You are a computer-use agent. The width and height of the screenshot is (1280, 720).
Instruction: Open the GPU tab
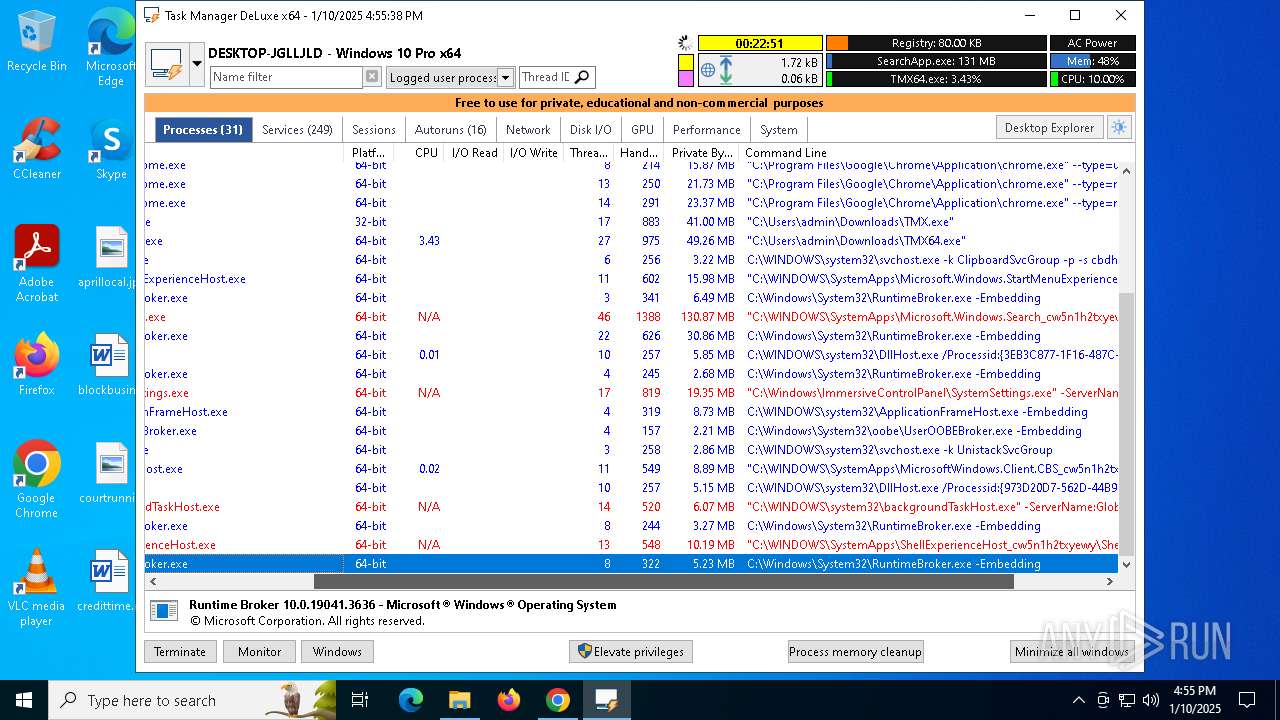coord(642,129)
